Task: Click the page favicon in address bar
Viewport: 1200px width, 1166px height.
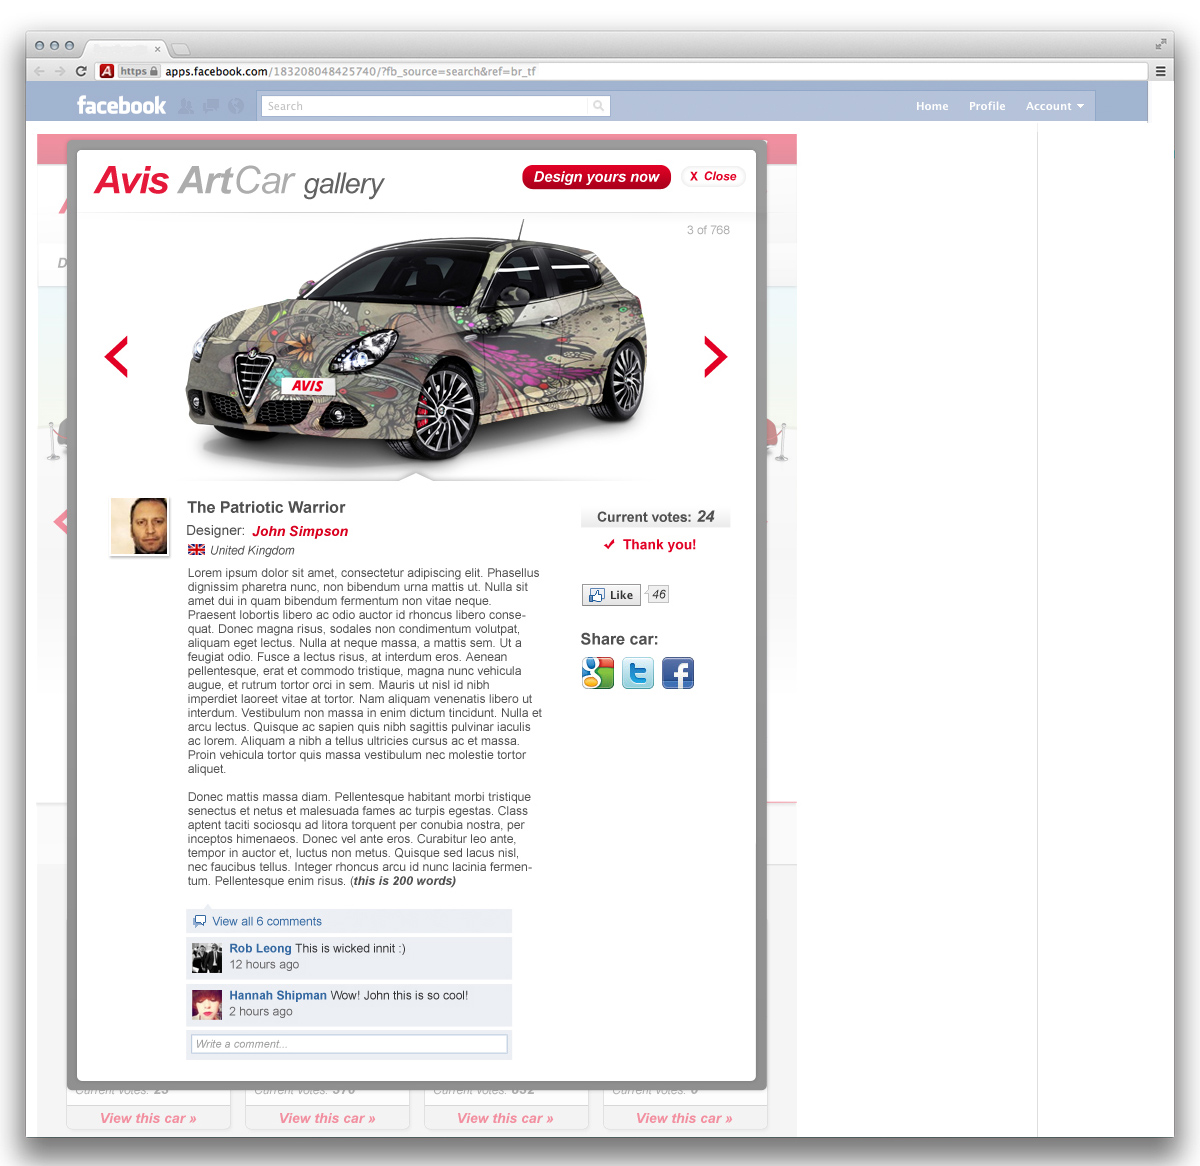Action: (x=107, y=71)
